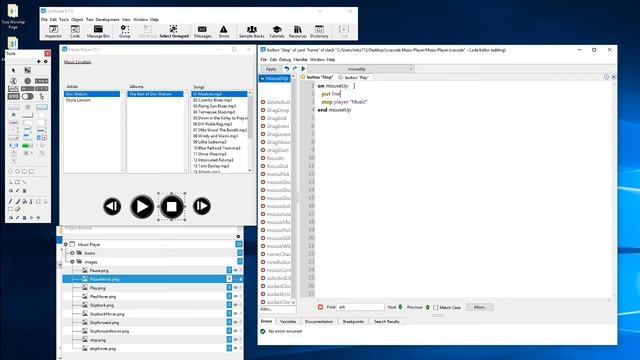The image size is (640, 360).
Task: Open Sample Stacks in toolbar
Action: coord(251,31)
